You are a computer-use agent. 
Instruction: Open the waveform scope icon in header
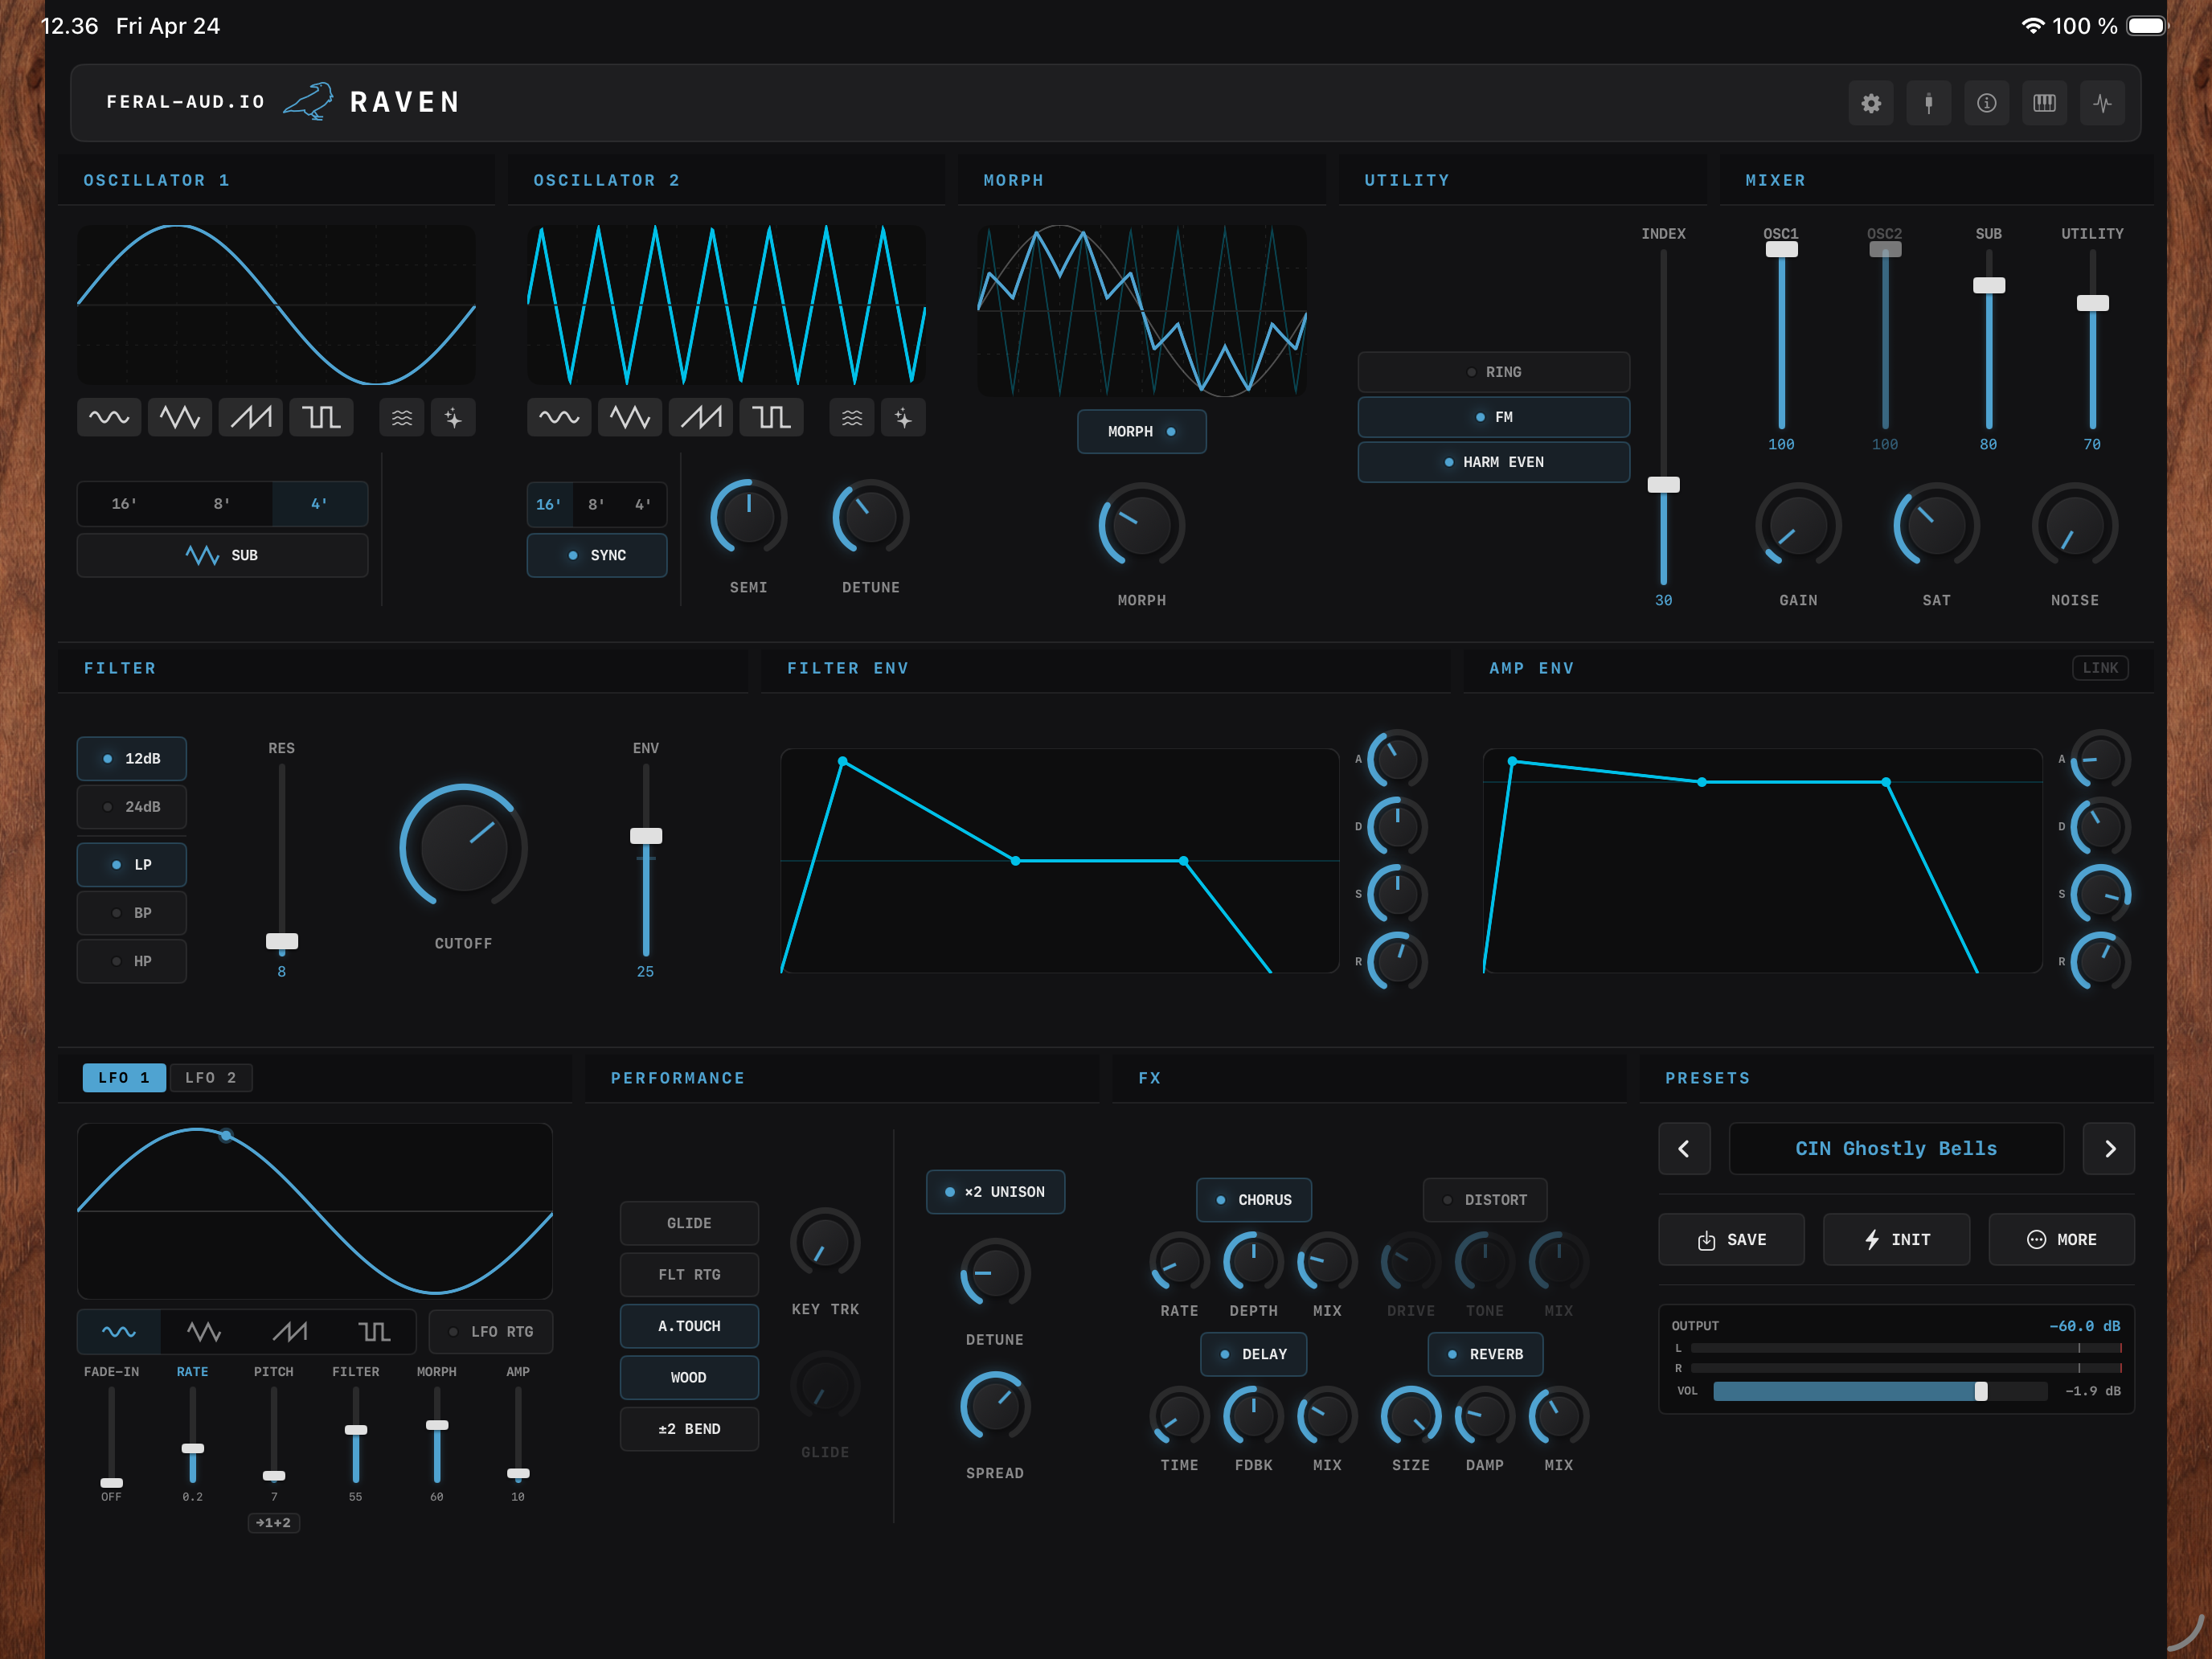tap(2103, 103)
